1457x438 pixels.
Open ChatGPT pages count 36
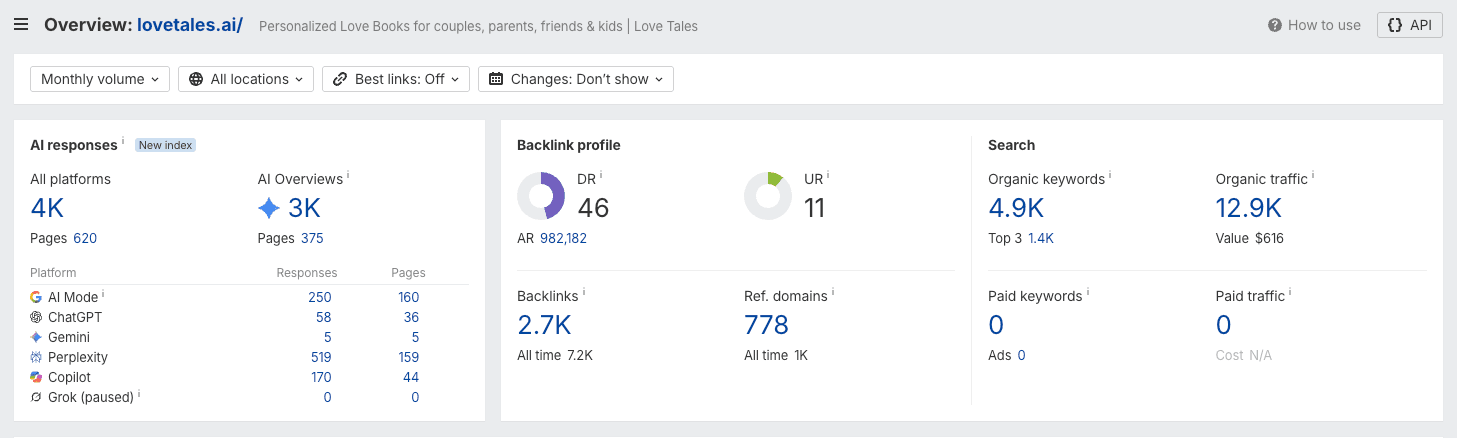[411, 317]
